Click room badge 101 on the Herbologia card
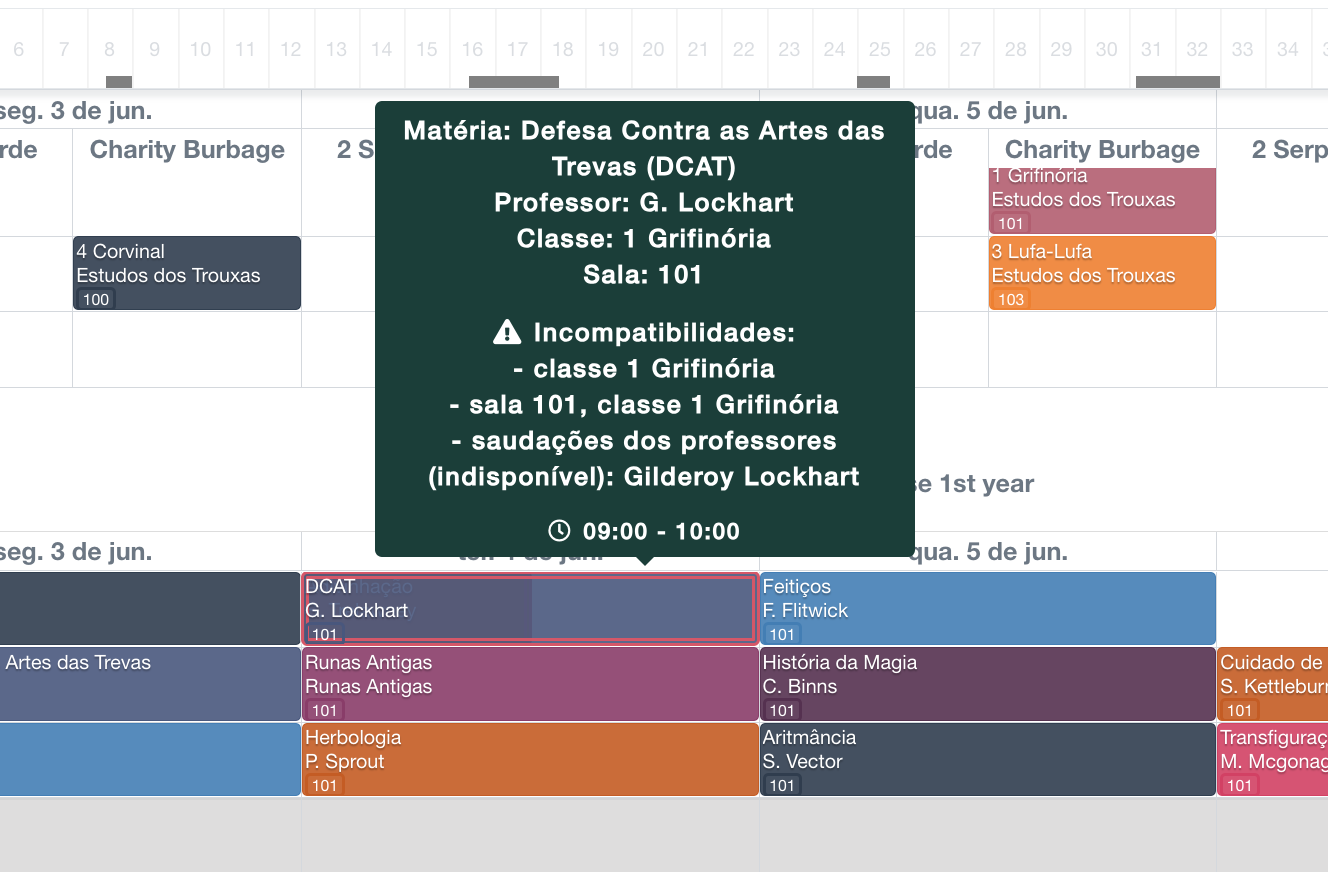Screen dimensions: 1328x872 (x=324, y=786)
